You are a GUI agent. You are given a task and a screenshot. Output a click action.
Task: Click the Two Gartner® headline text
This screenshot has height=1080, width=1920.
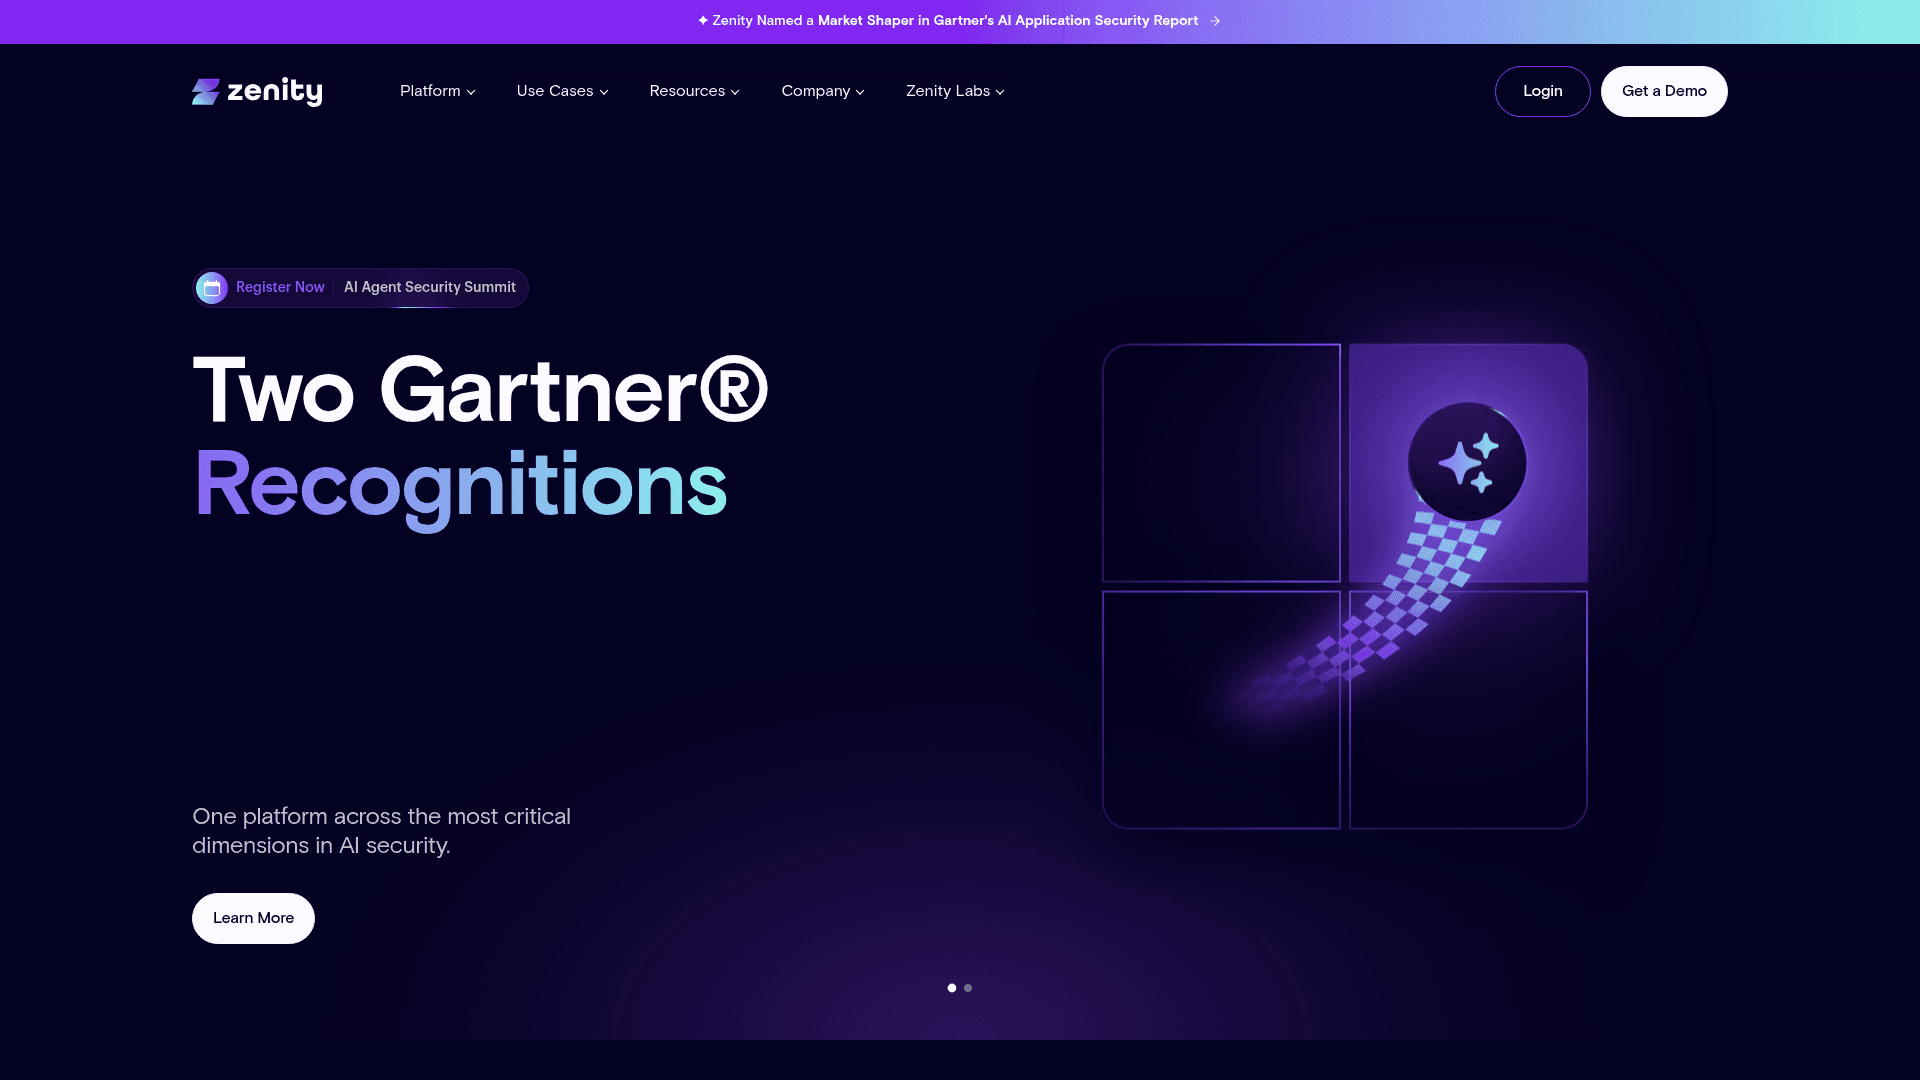481,390
